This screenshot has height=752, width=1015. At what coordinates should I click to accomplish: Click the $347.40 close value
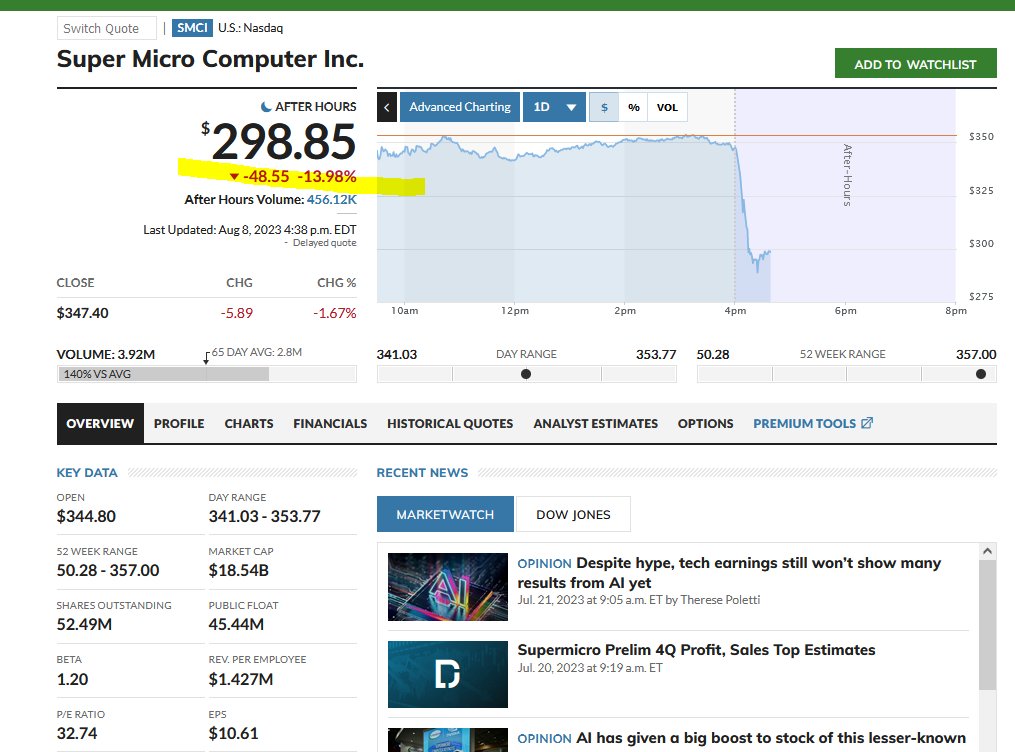coord(82,313)
